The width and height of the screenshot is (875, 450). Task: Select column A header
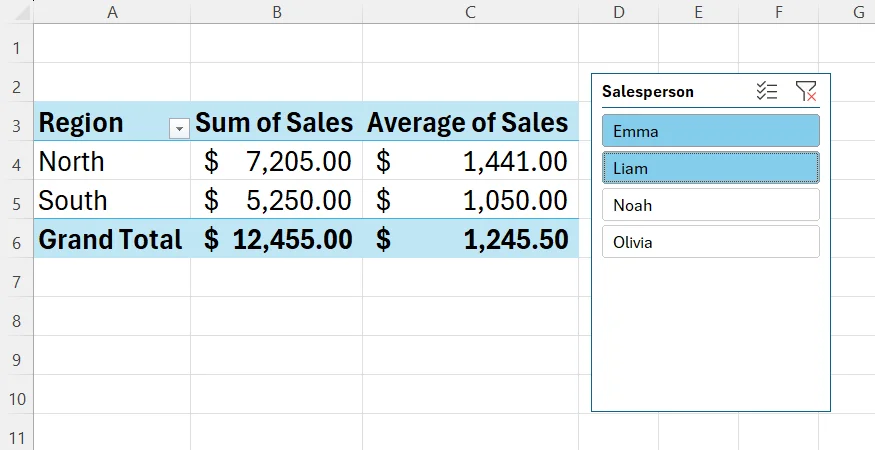pyautogui.click(x=112, y=12)
